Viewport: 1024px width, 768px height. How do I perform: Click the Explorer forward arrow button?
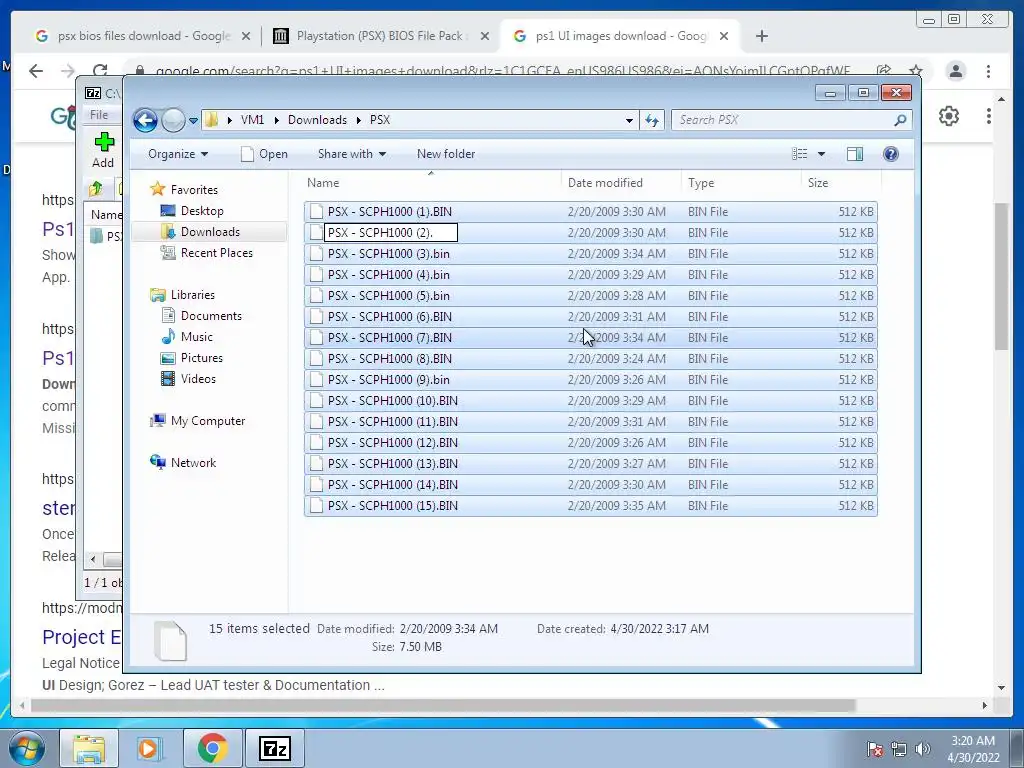173,120
